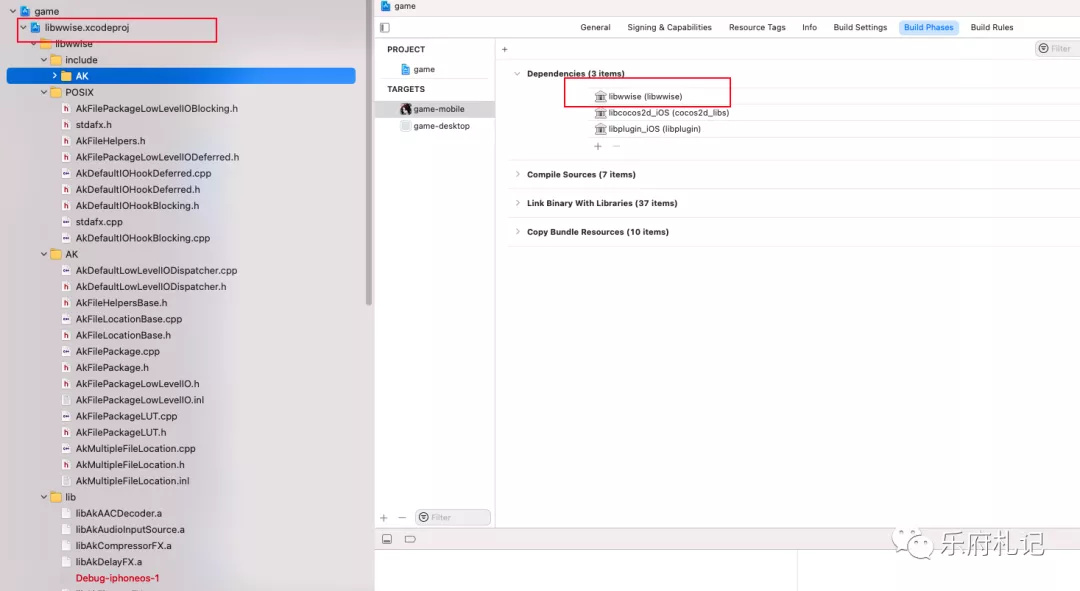The height and width of the screenshot is (591, 1080).
Task: Open stdafx.cpp file
Action: 99,222
